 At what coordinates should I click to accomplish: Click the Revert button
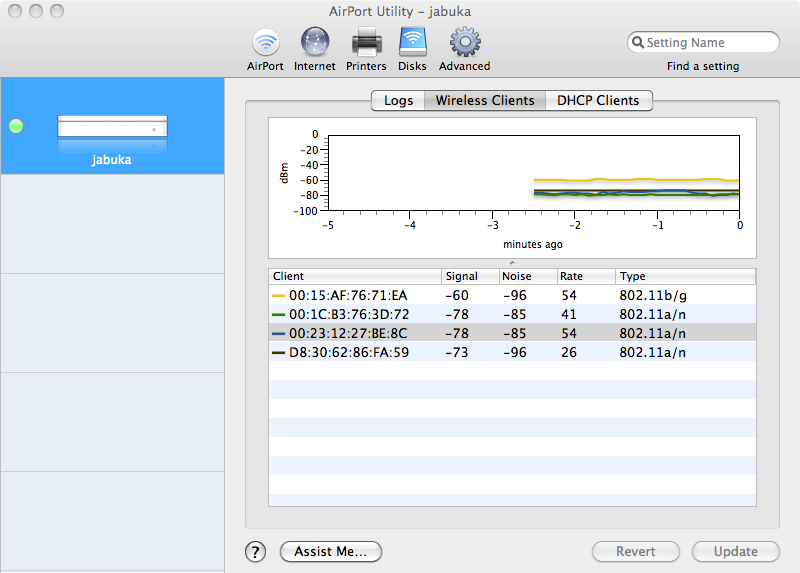point(636,552)
